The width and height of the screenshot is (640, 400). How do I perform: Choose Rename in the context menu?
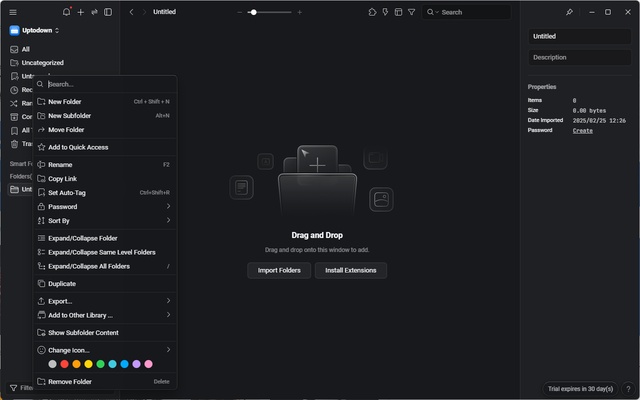pyautogui.click(x=105, y=164)
